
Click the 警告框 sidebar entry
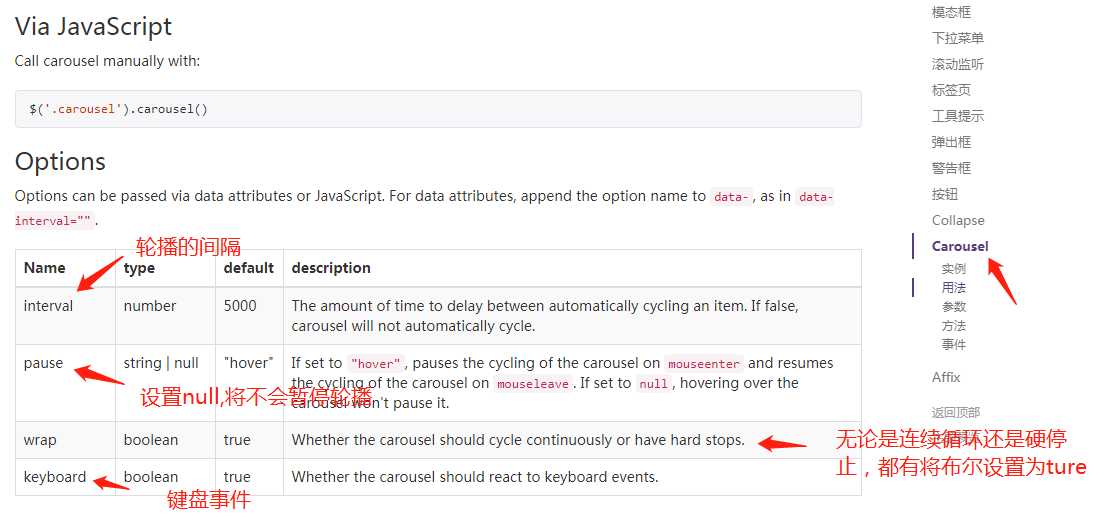pyautogui.click(x=951, y=168)
